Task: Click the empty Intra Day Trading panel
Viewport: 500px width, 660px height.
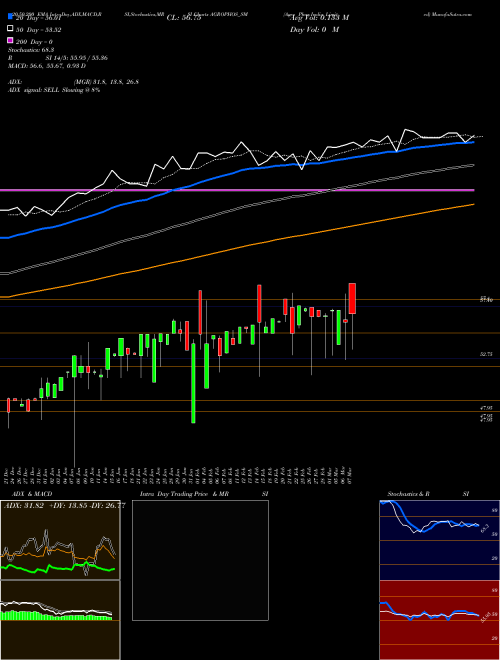Action: [x=200, y=560]
